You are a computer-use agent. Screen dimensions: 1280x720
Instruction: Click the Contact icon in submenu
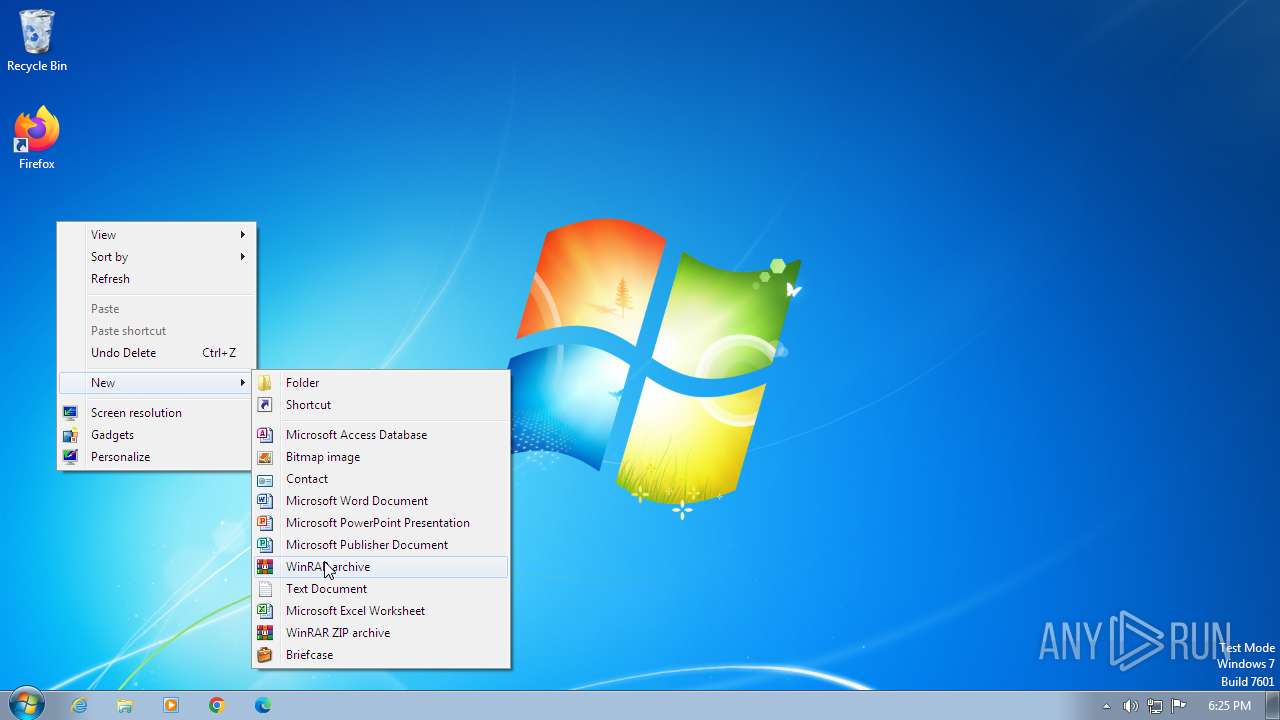(x=265, y=479)
